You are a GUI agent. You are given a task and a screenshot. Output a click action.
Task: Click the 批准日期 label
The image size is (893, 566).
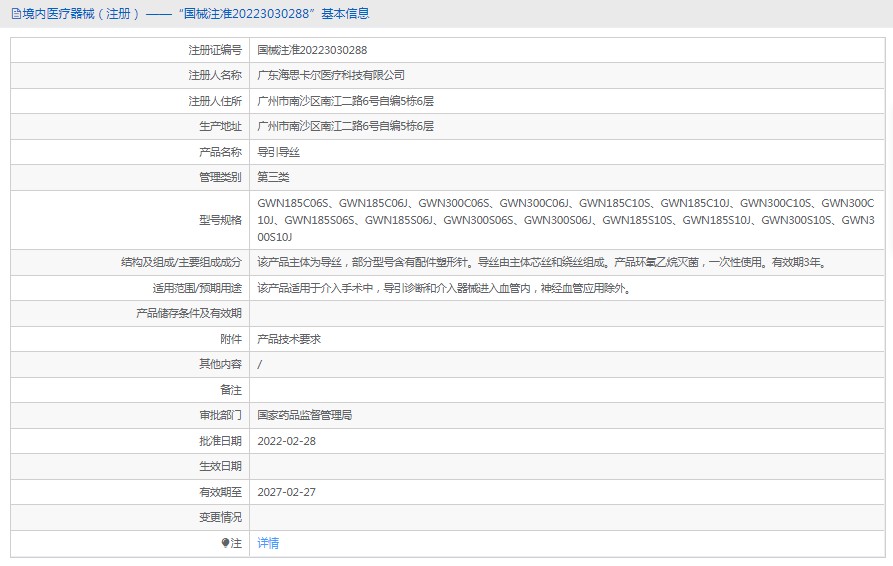pyautogui.click(x=220, y=441)
